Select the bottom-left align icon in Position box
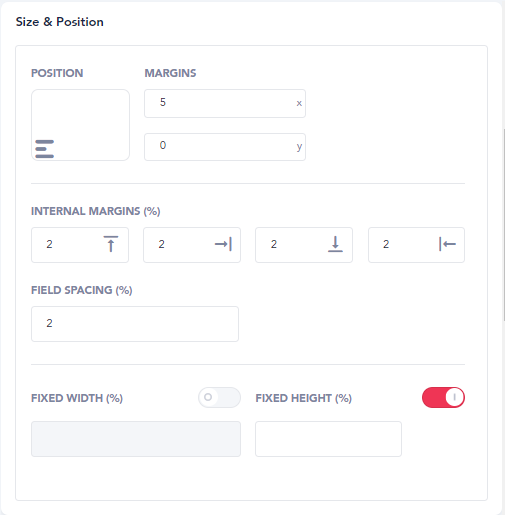The width and height of the screenshot is (505, 515). point(44,149)
